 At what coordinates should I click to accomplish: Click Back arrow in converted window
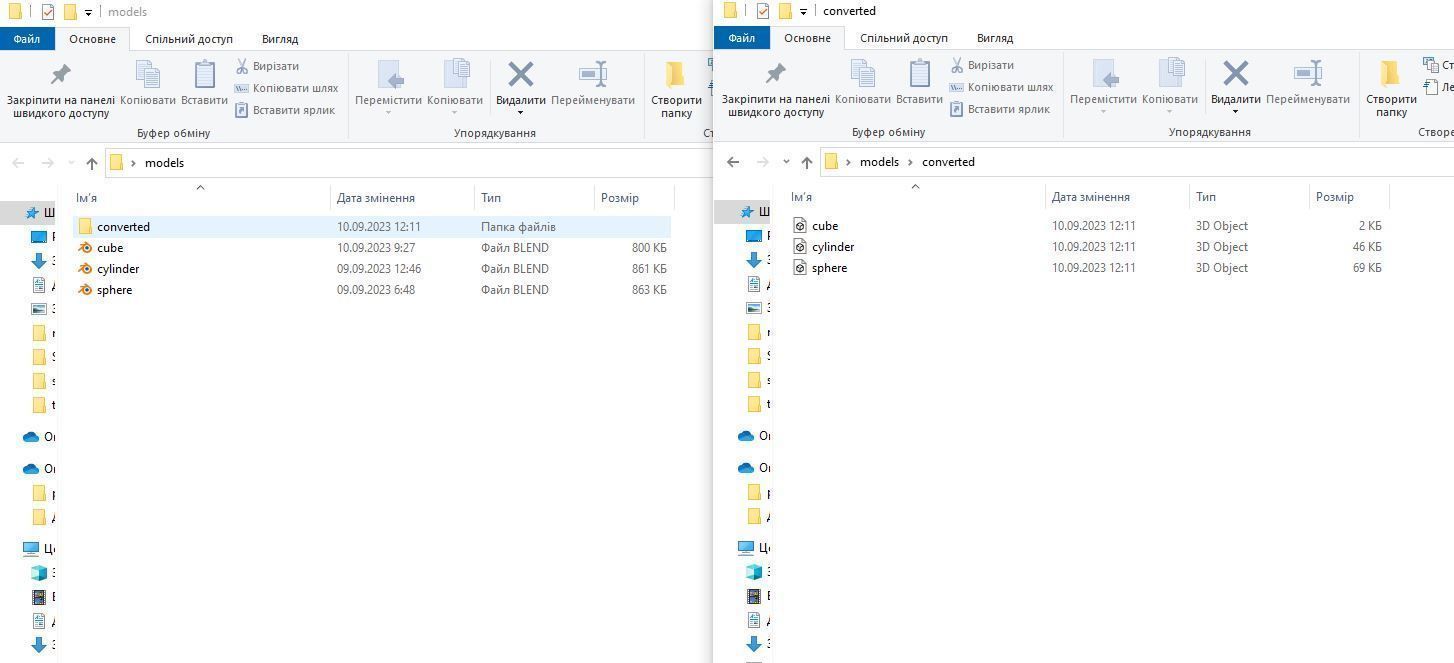[733, 162]
